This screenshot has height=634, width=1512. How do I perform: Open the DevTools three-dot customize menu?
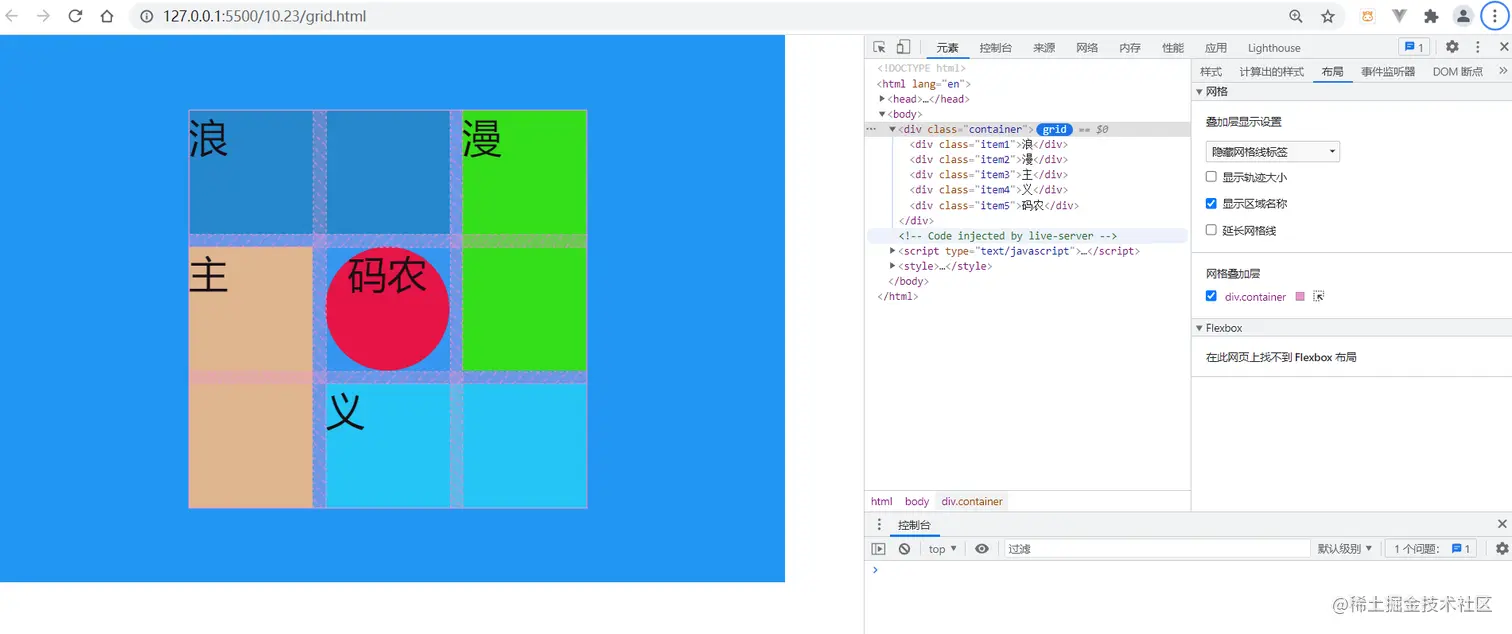(x=1478, y=47)
